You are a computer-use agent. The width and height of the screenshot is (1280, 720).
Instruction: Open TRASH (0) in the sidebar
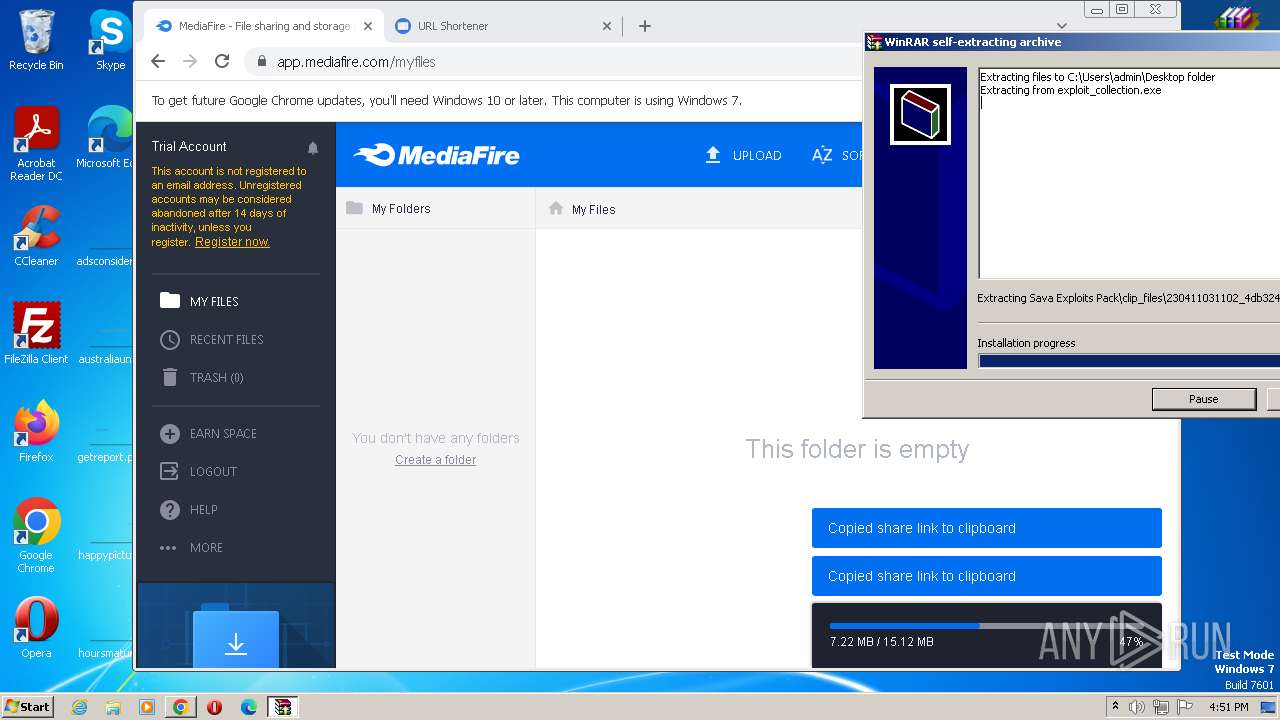click(202, 377)
